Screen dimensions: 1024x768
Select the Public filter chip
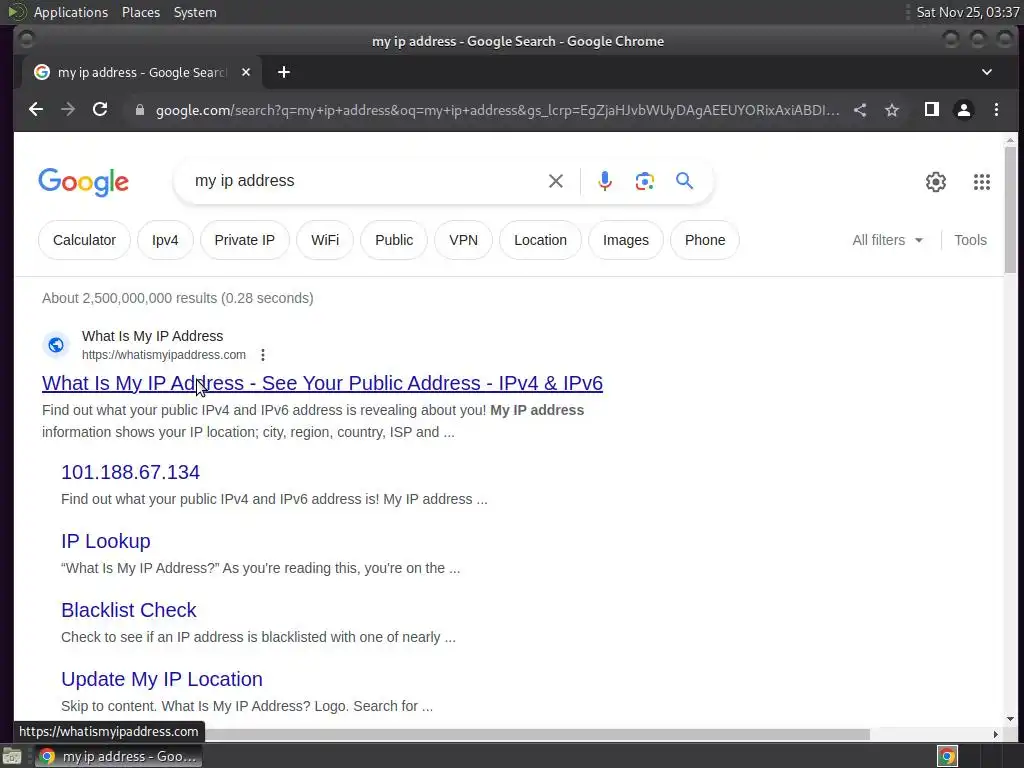(394, 240)
